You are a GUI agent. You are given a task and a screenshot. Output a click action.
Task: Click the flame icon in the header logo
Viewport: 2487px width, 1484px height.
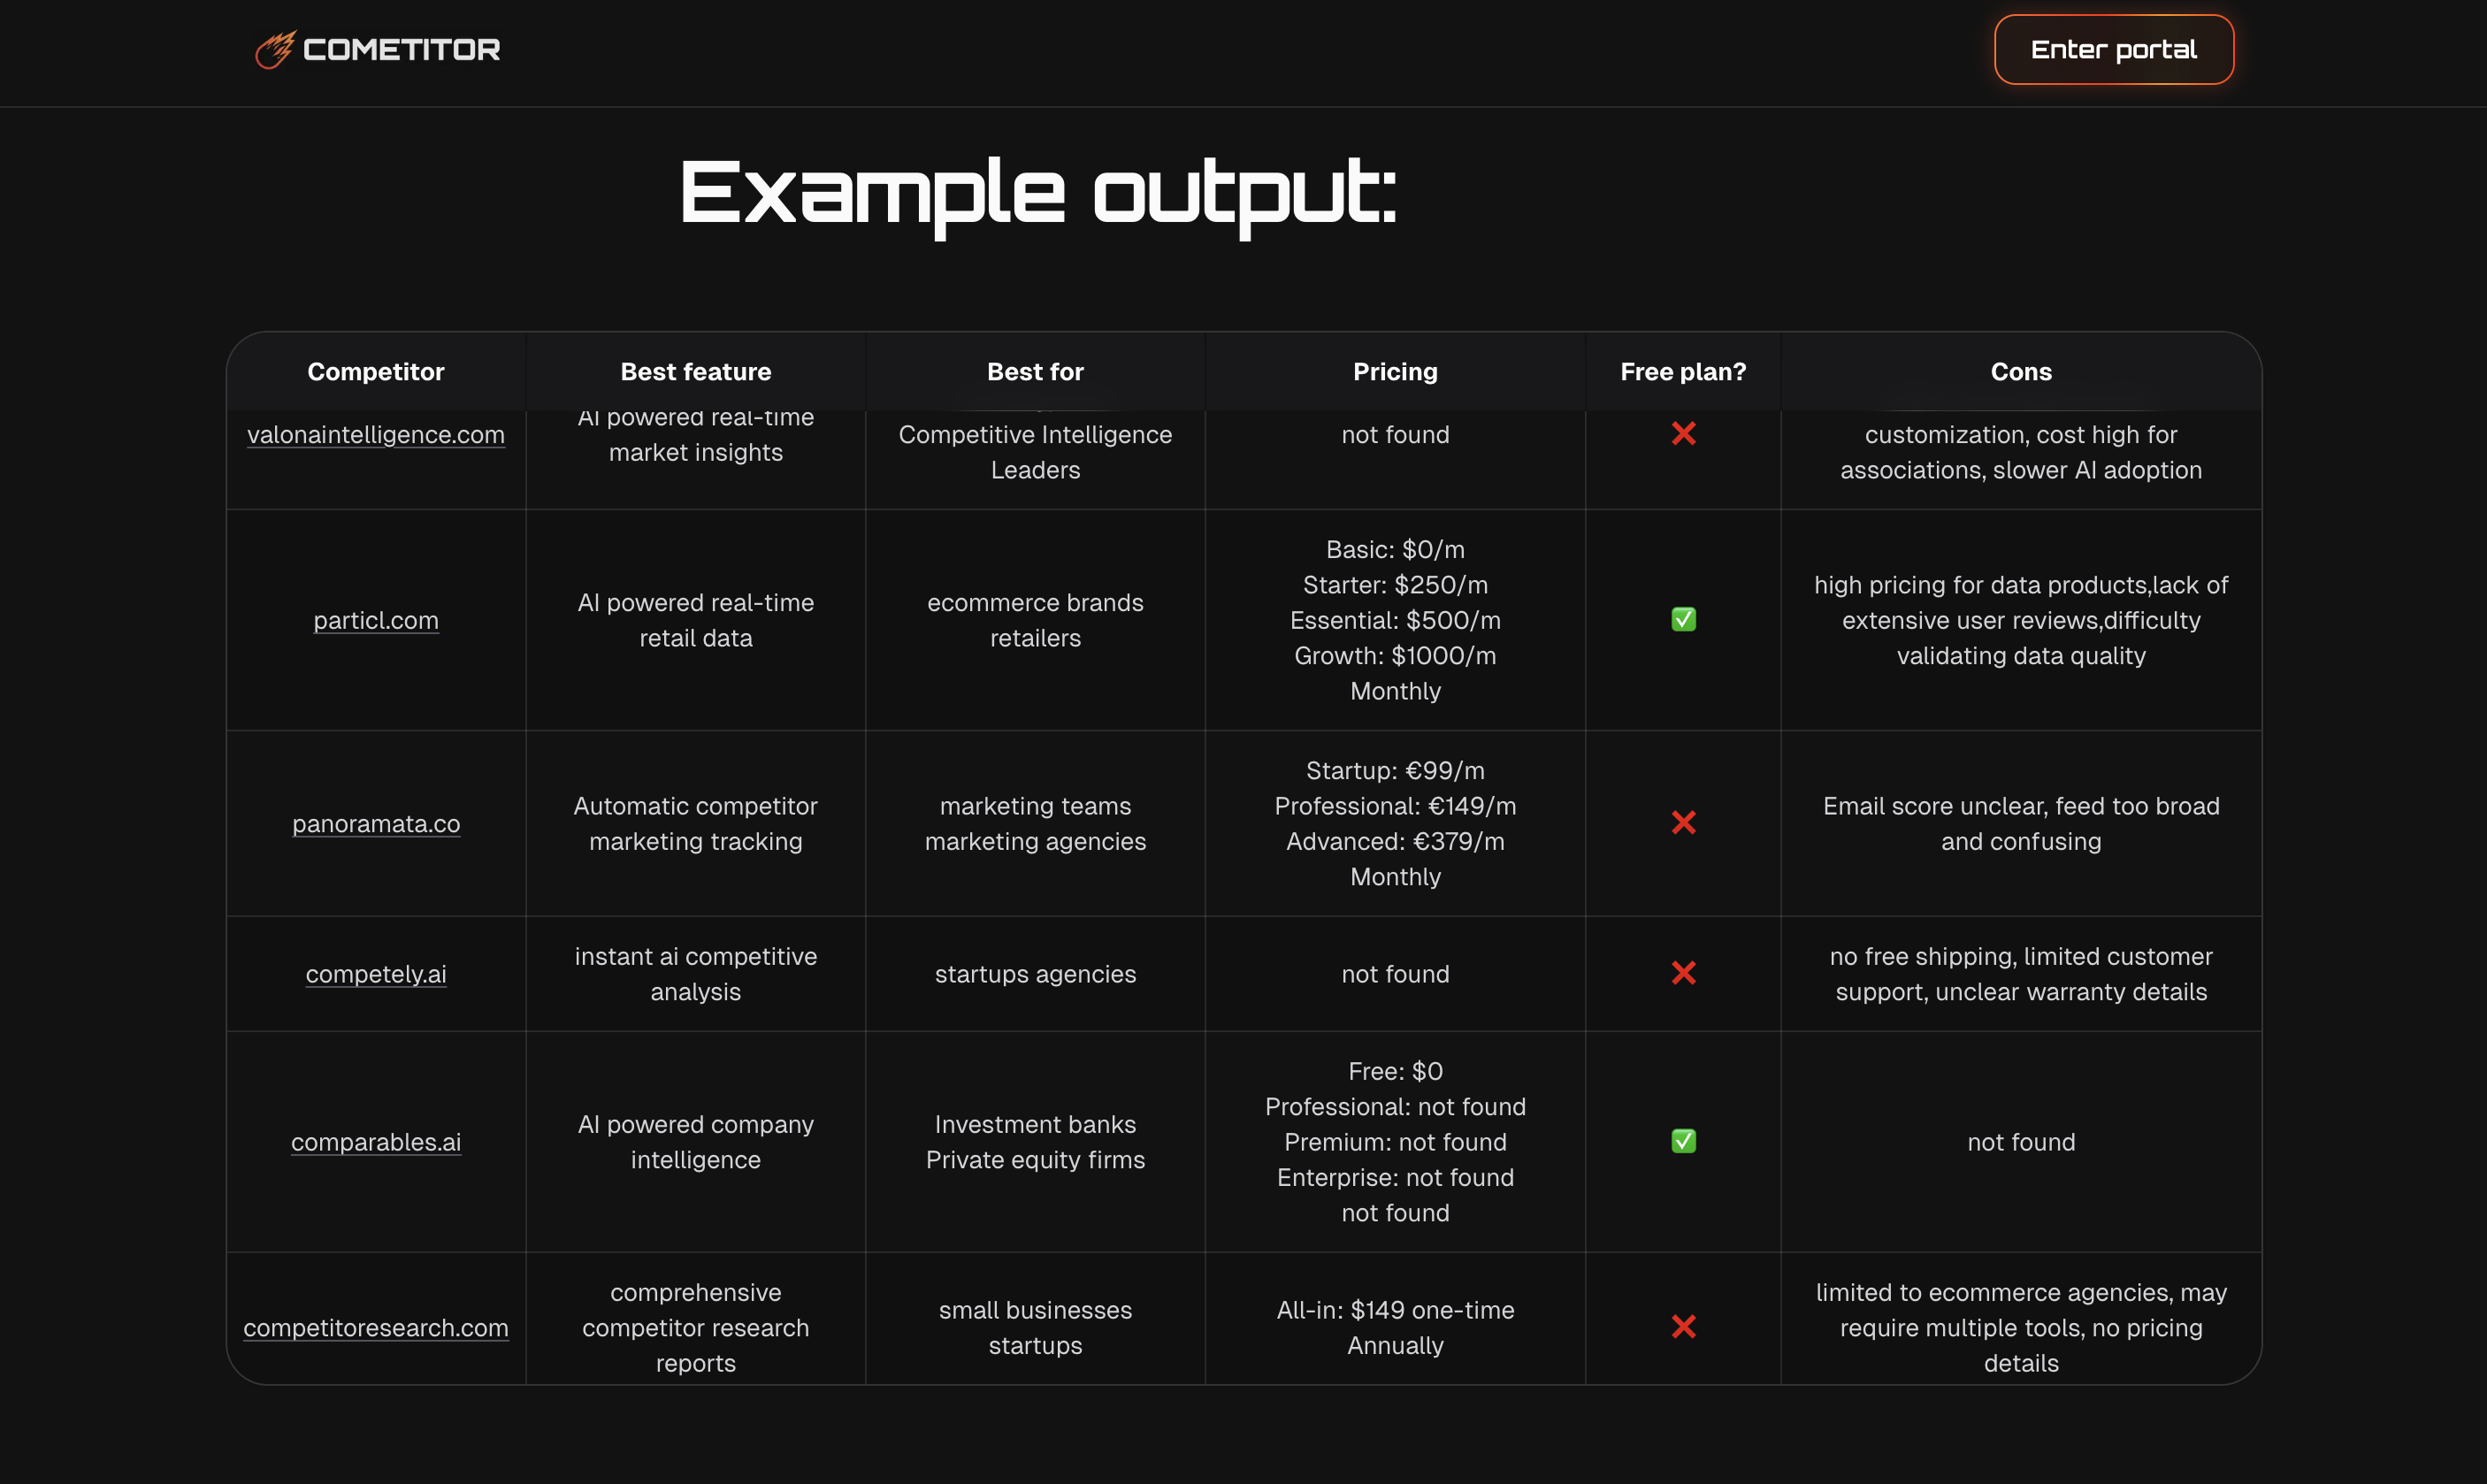tap(274, 48)
